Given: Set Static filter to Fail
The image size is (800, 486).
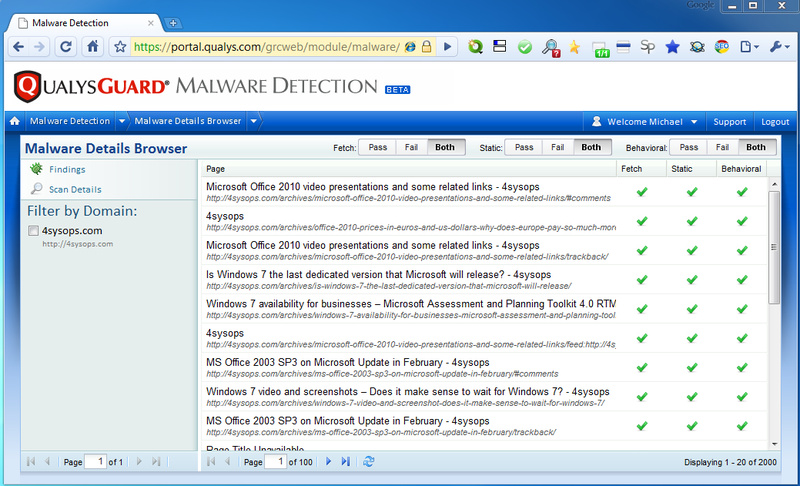Looking at the screenshot, I should point(558,147).
